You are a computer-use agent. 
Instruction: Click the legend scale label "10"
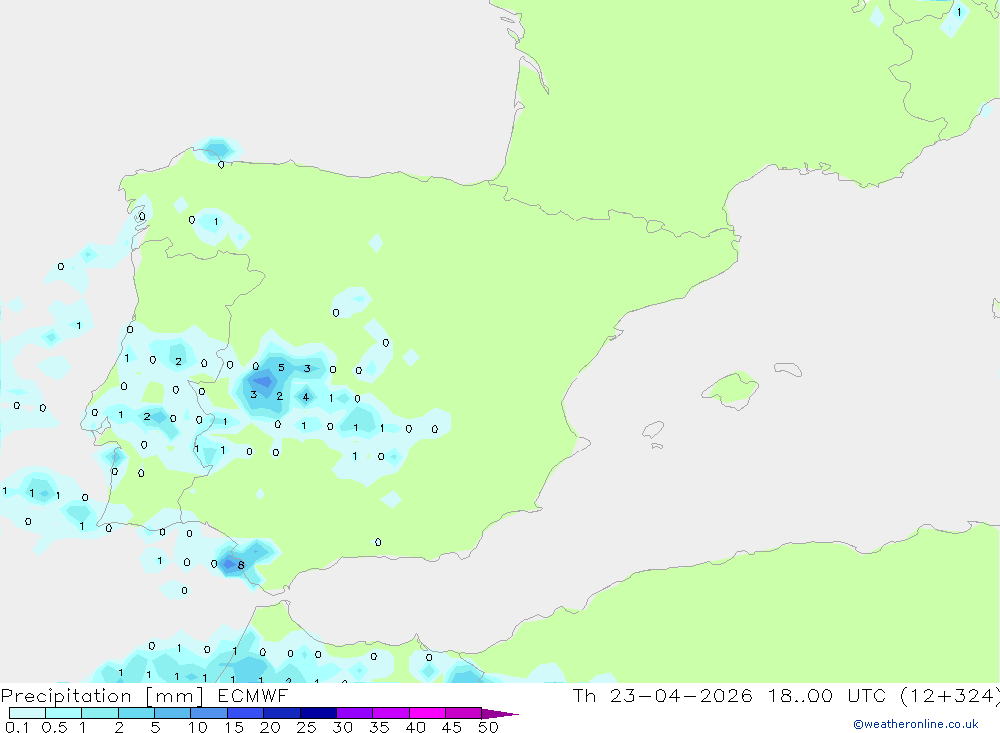(x=198, y=727)
